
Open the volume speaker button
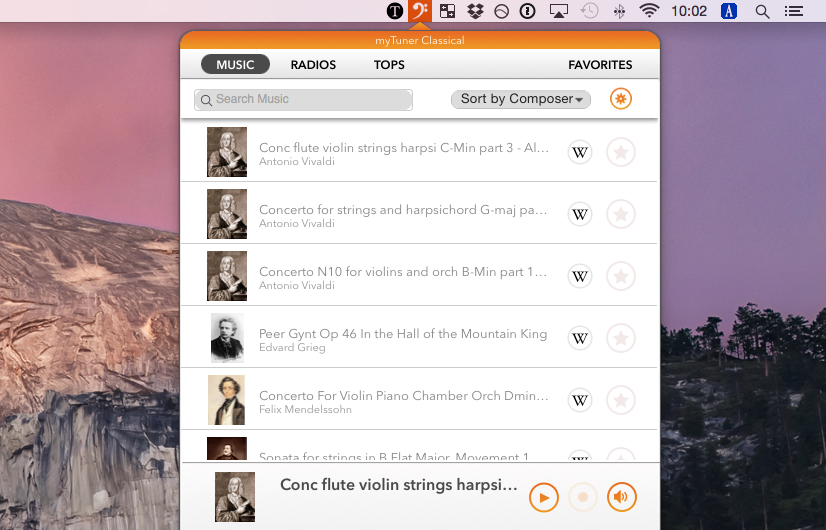coord(622,497)
